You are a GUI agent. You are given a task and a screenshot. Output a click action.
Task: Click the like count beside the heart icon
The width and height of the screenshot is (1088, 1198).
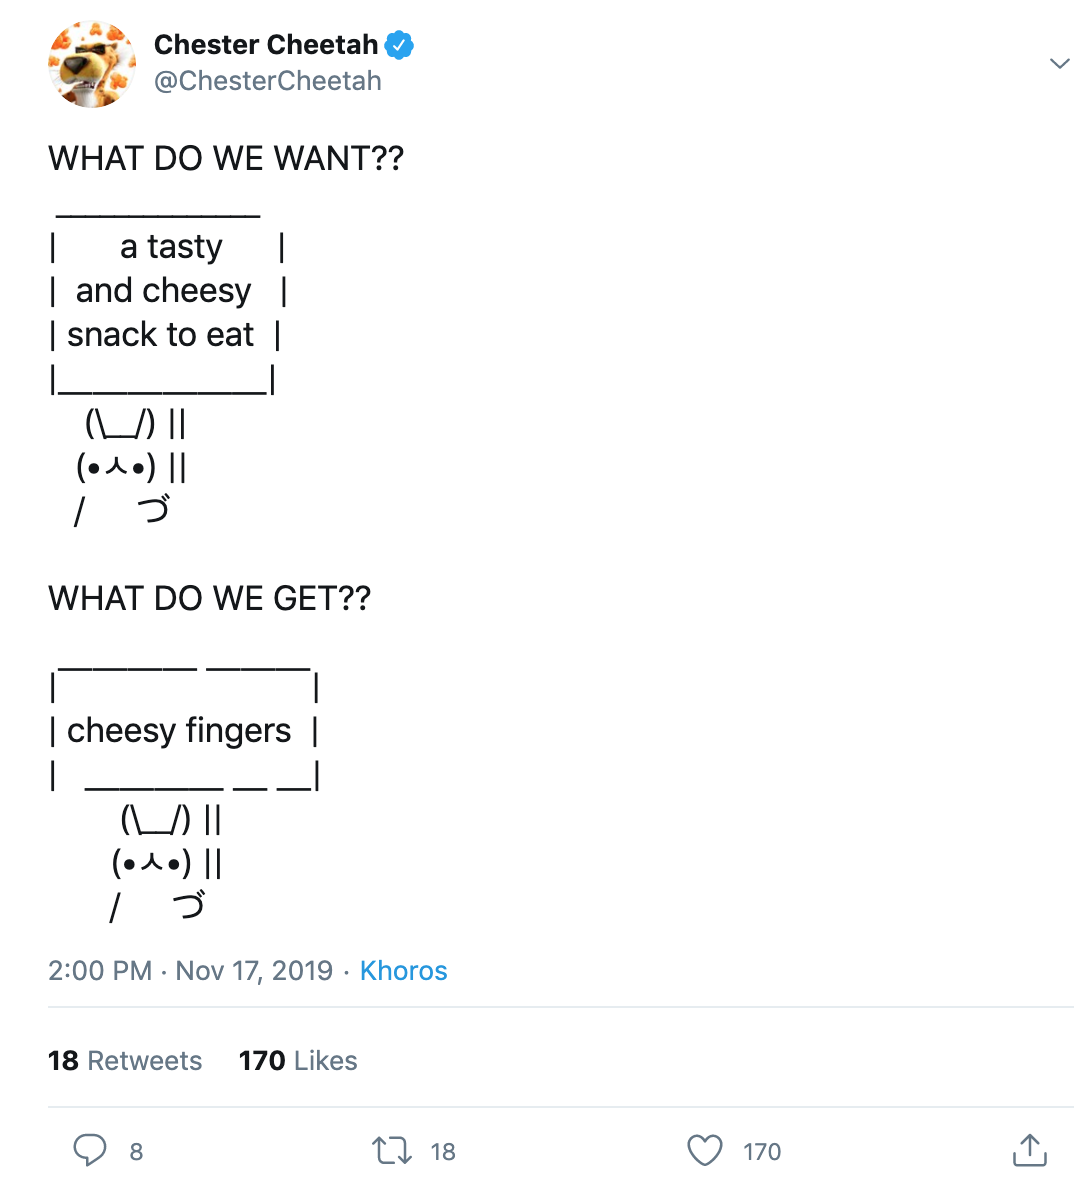click(762, 1152)
